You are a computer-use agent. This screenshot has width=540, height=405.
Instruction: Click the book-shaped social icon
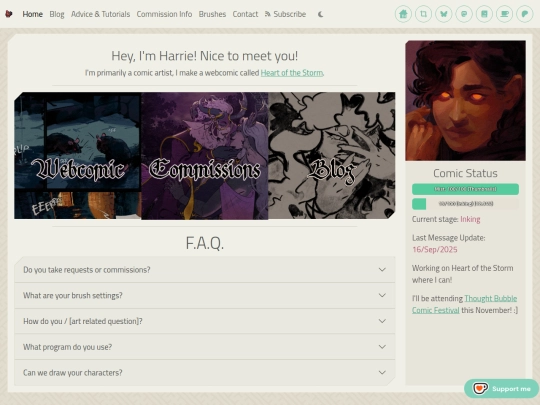484,14
